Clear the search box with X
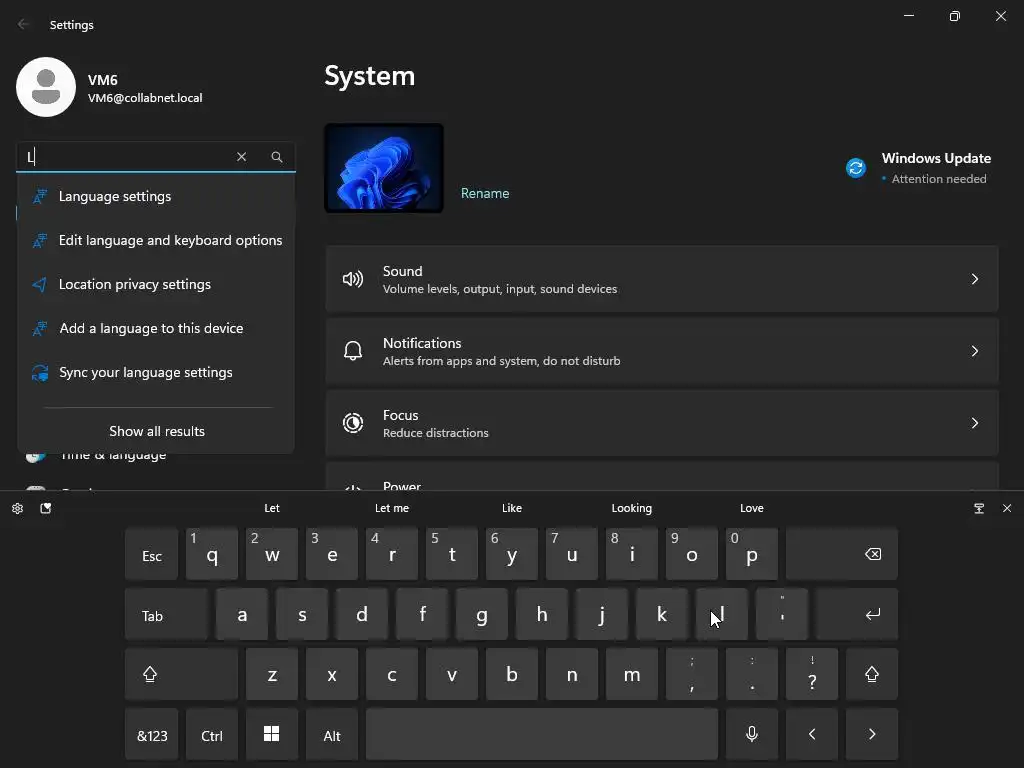The image size is (1024, 768). [242, 157]
